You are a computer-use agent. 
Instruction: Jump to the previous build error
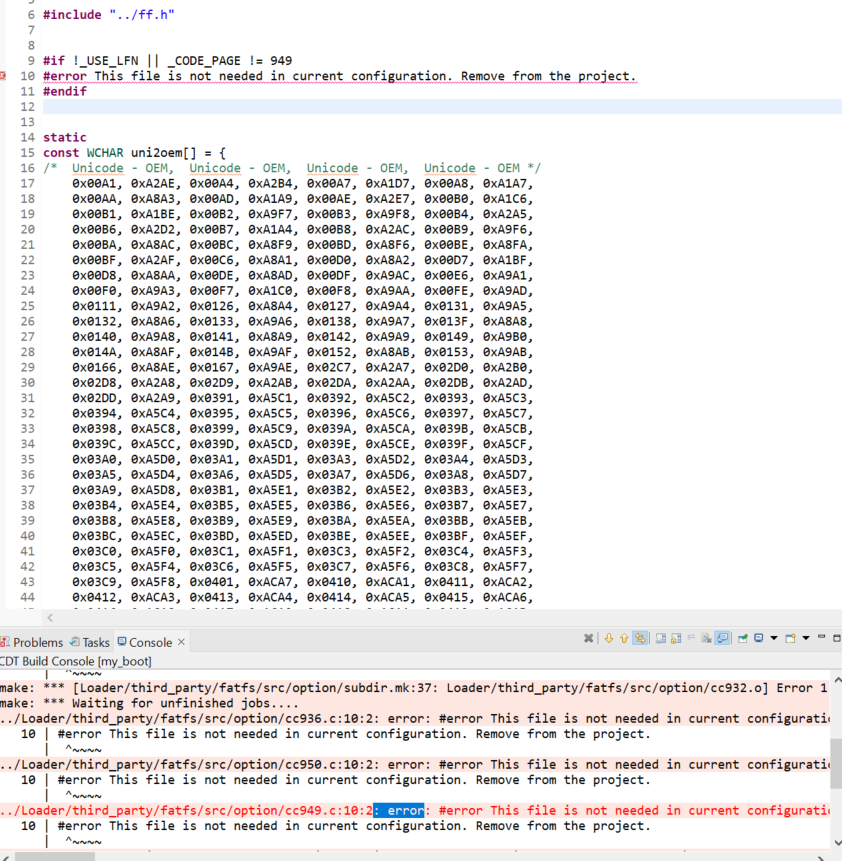coord(624,639)
